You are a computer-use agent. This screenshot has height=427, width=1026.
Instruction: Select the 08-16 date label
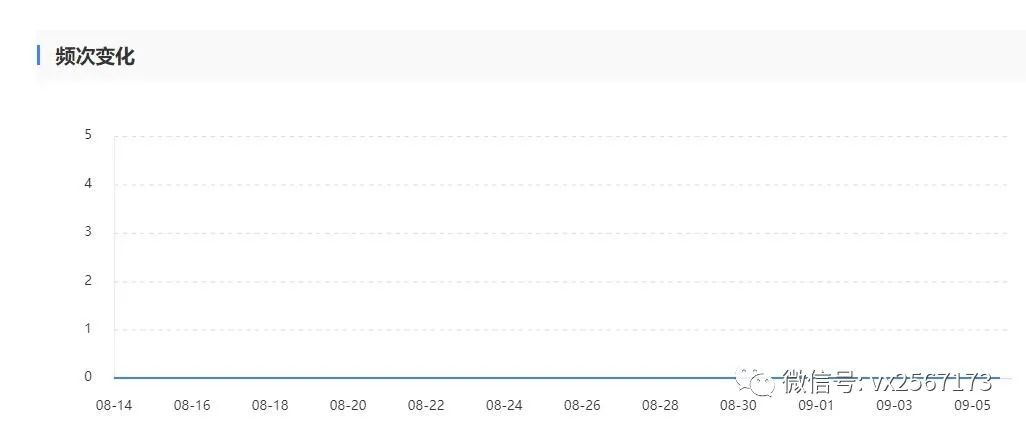[x=192, y=405]
